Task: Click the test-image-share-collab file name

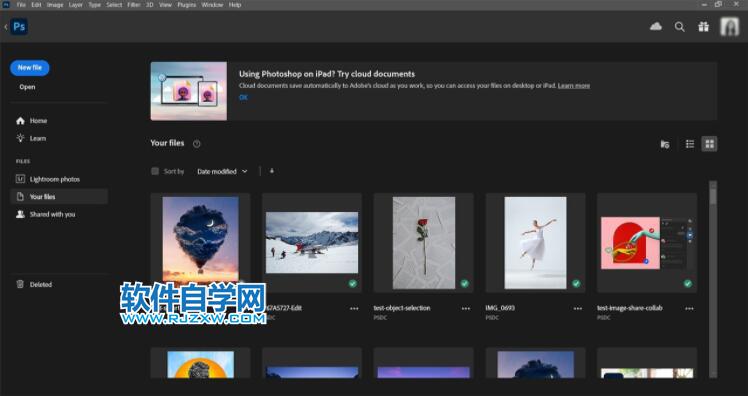Action: pyautogui.click(x=630, y=308)
